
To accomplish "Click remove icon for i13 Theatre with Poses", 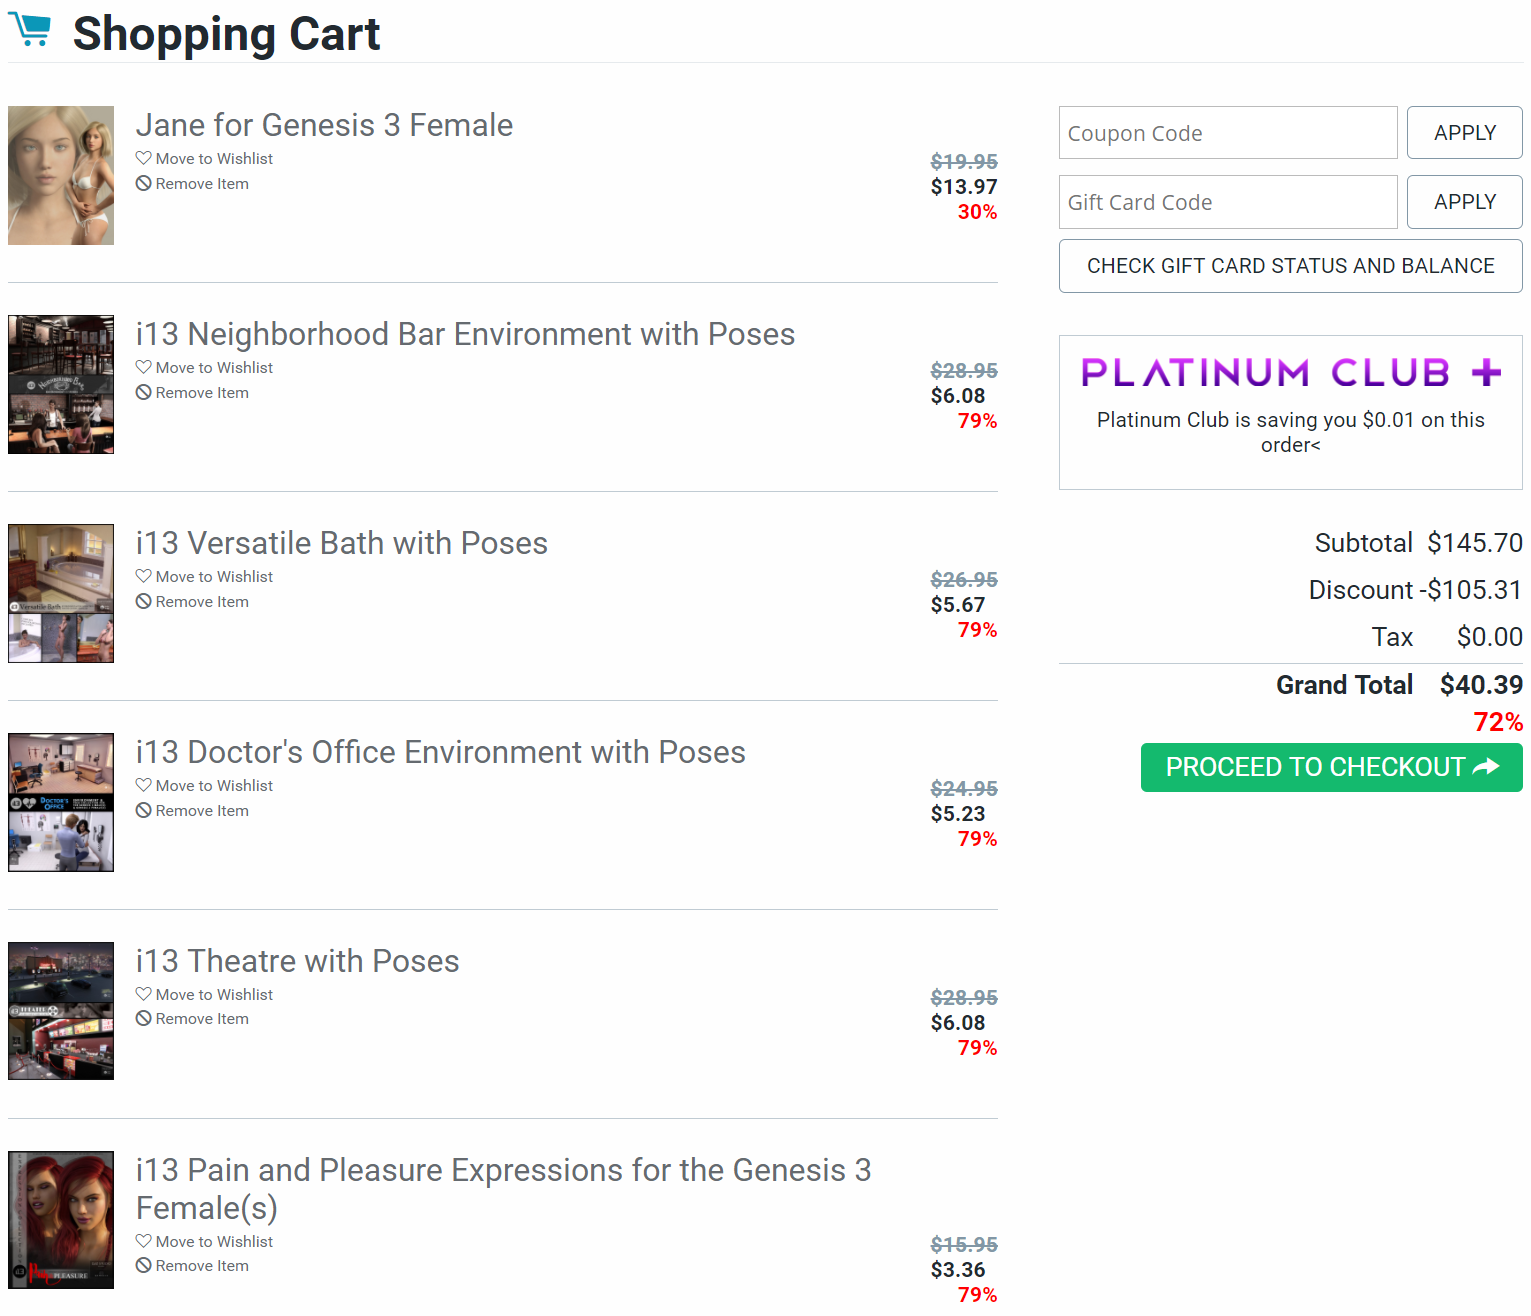I will click(144, 1019).
